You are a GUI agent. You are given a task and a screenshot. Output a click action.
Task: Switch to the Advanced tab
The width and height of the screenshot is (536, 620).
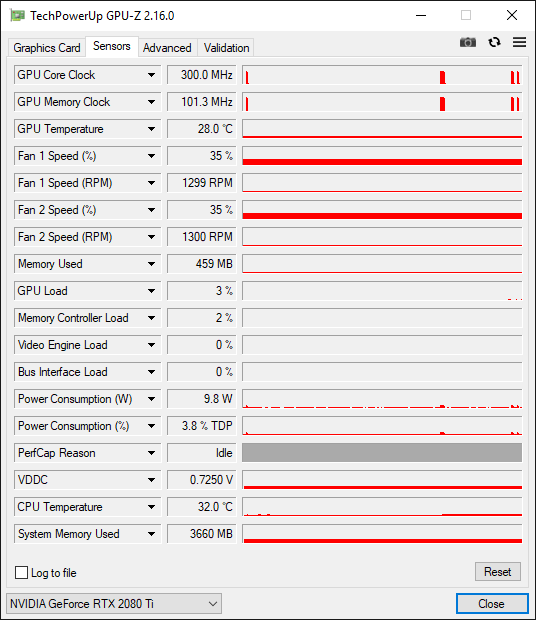[x=167, y=48]
